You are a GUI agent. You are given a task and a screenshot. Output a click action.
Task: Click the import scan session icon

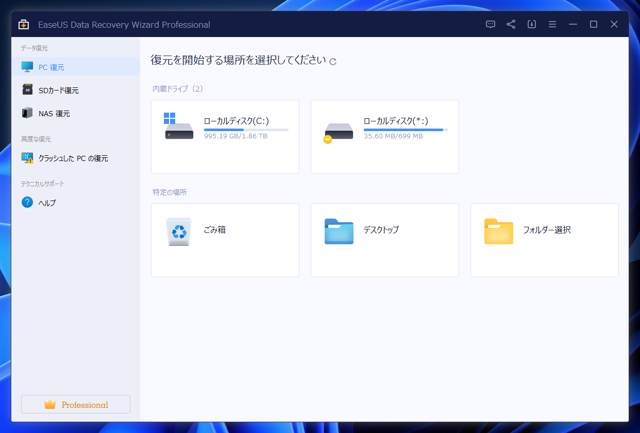(x=531, y=24)
